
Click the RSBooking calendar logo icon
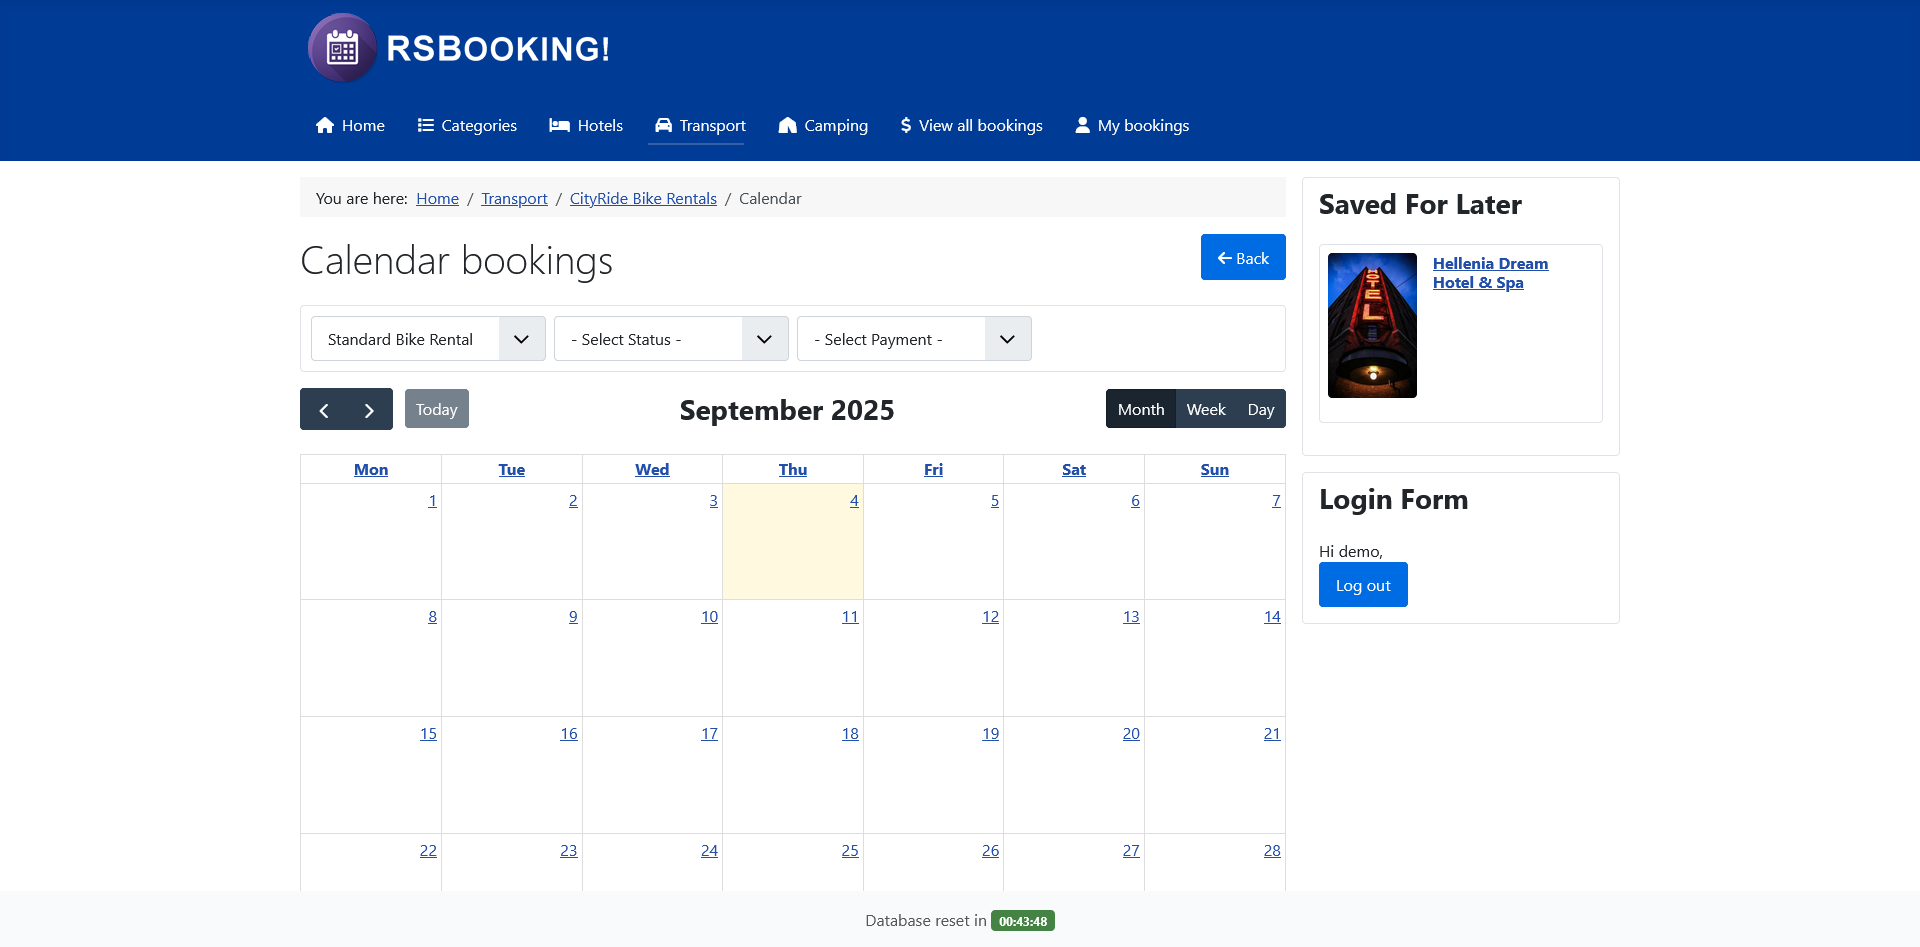pos(342,47)
